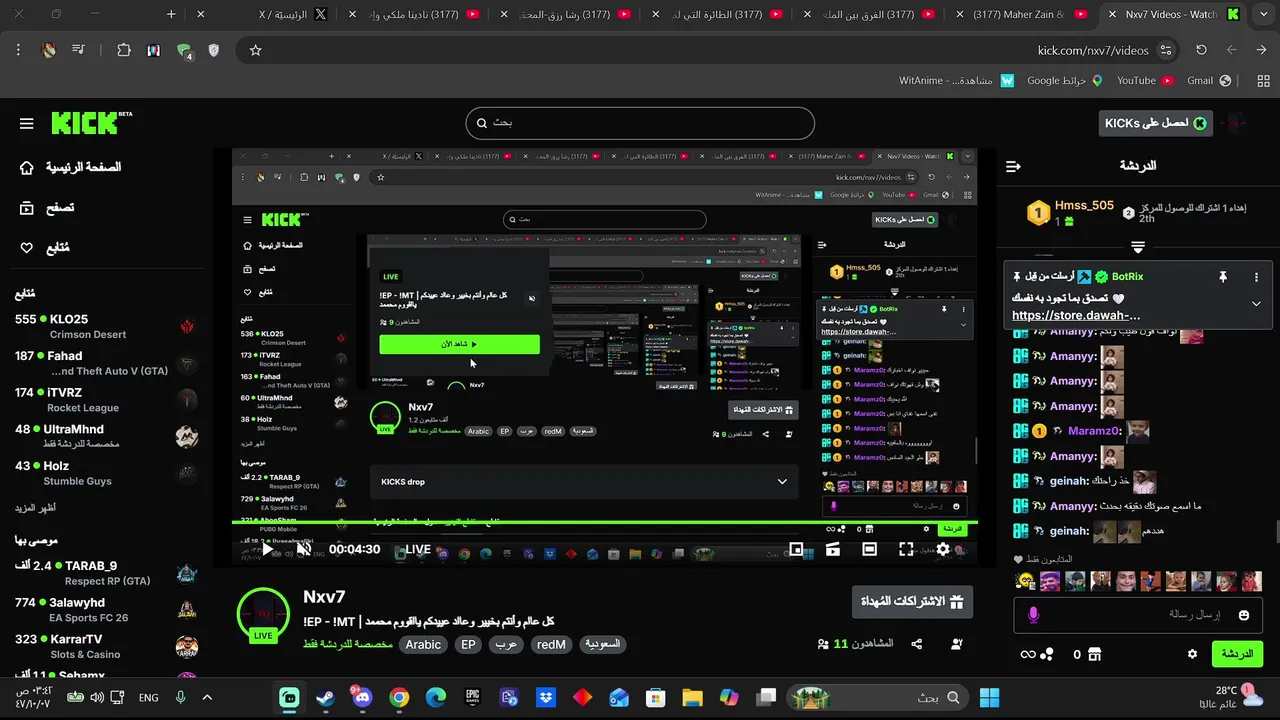Click the purple microphone icon in chat box

coord(1034,615)
